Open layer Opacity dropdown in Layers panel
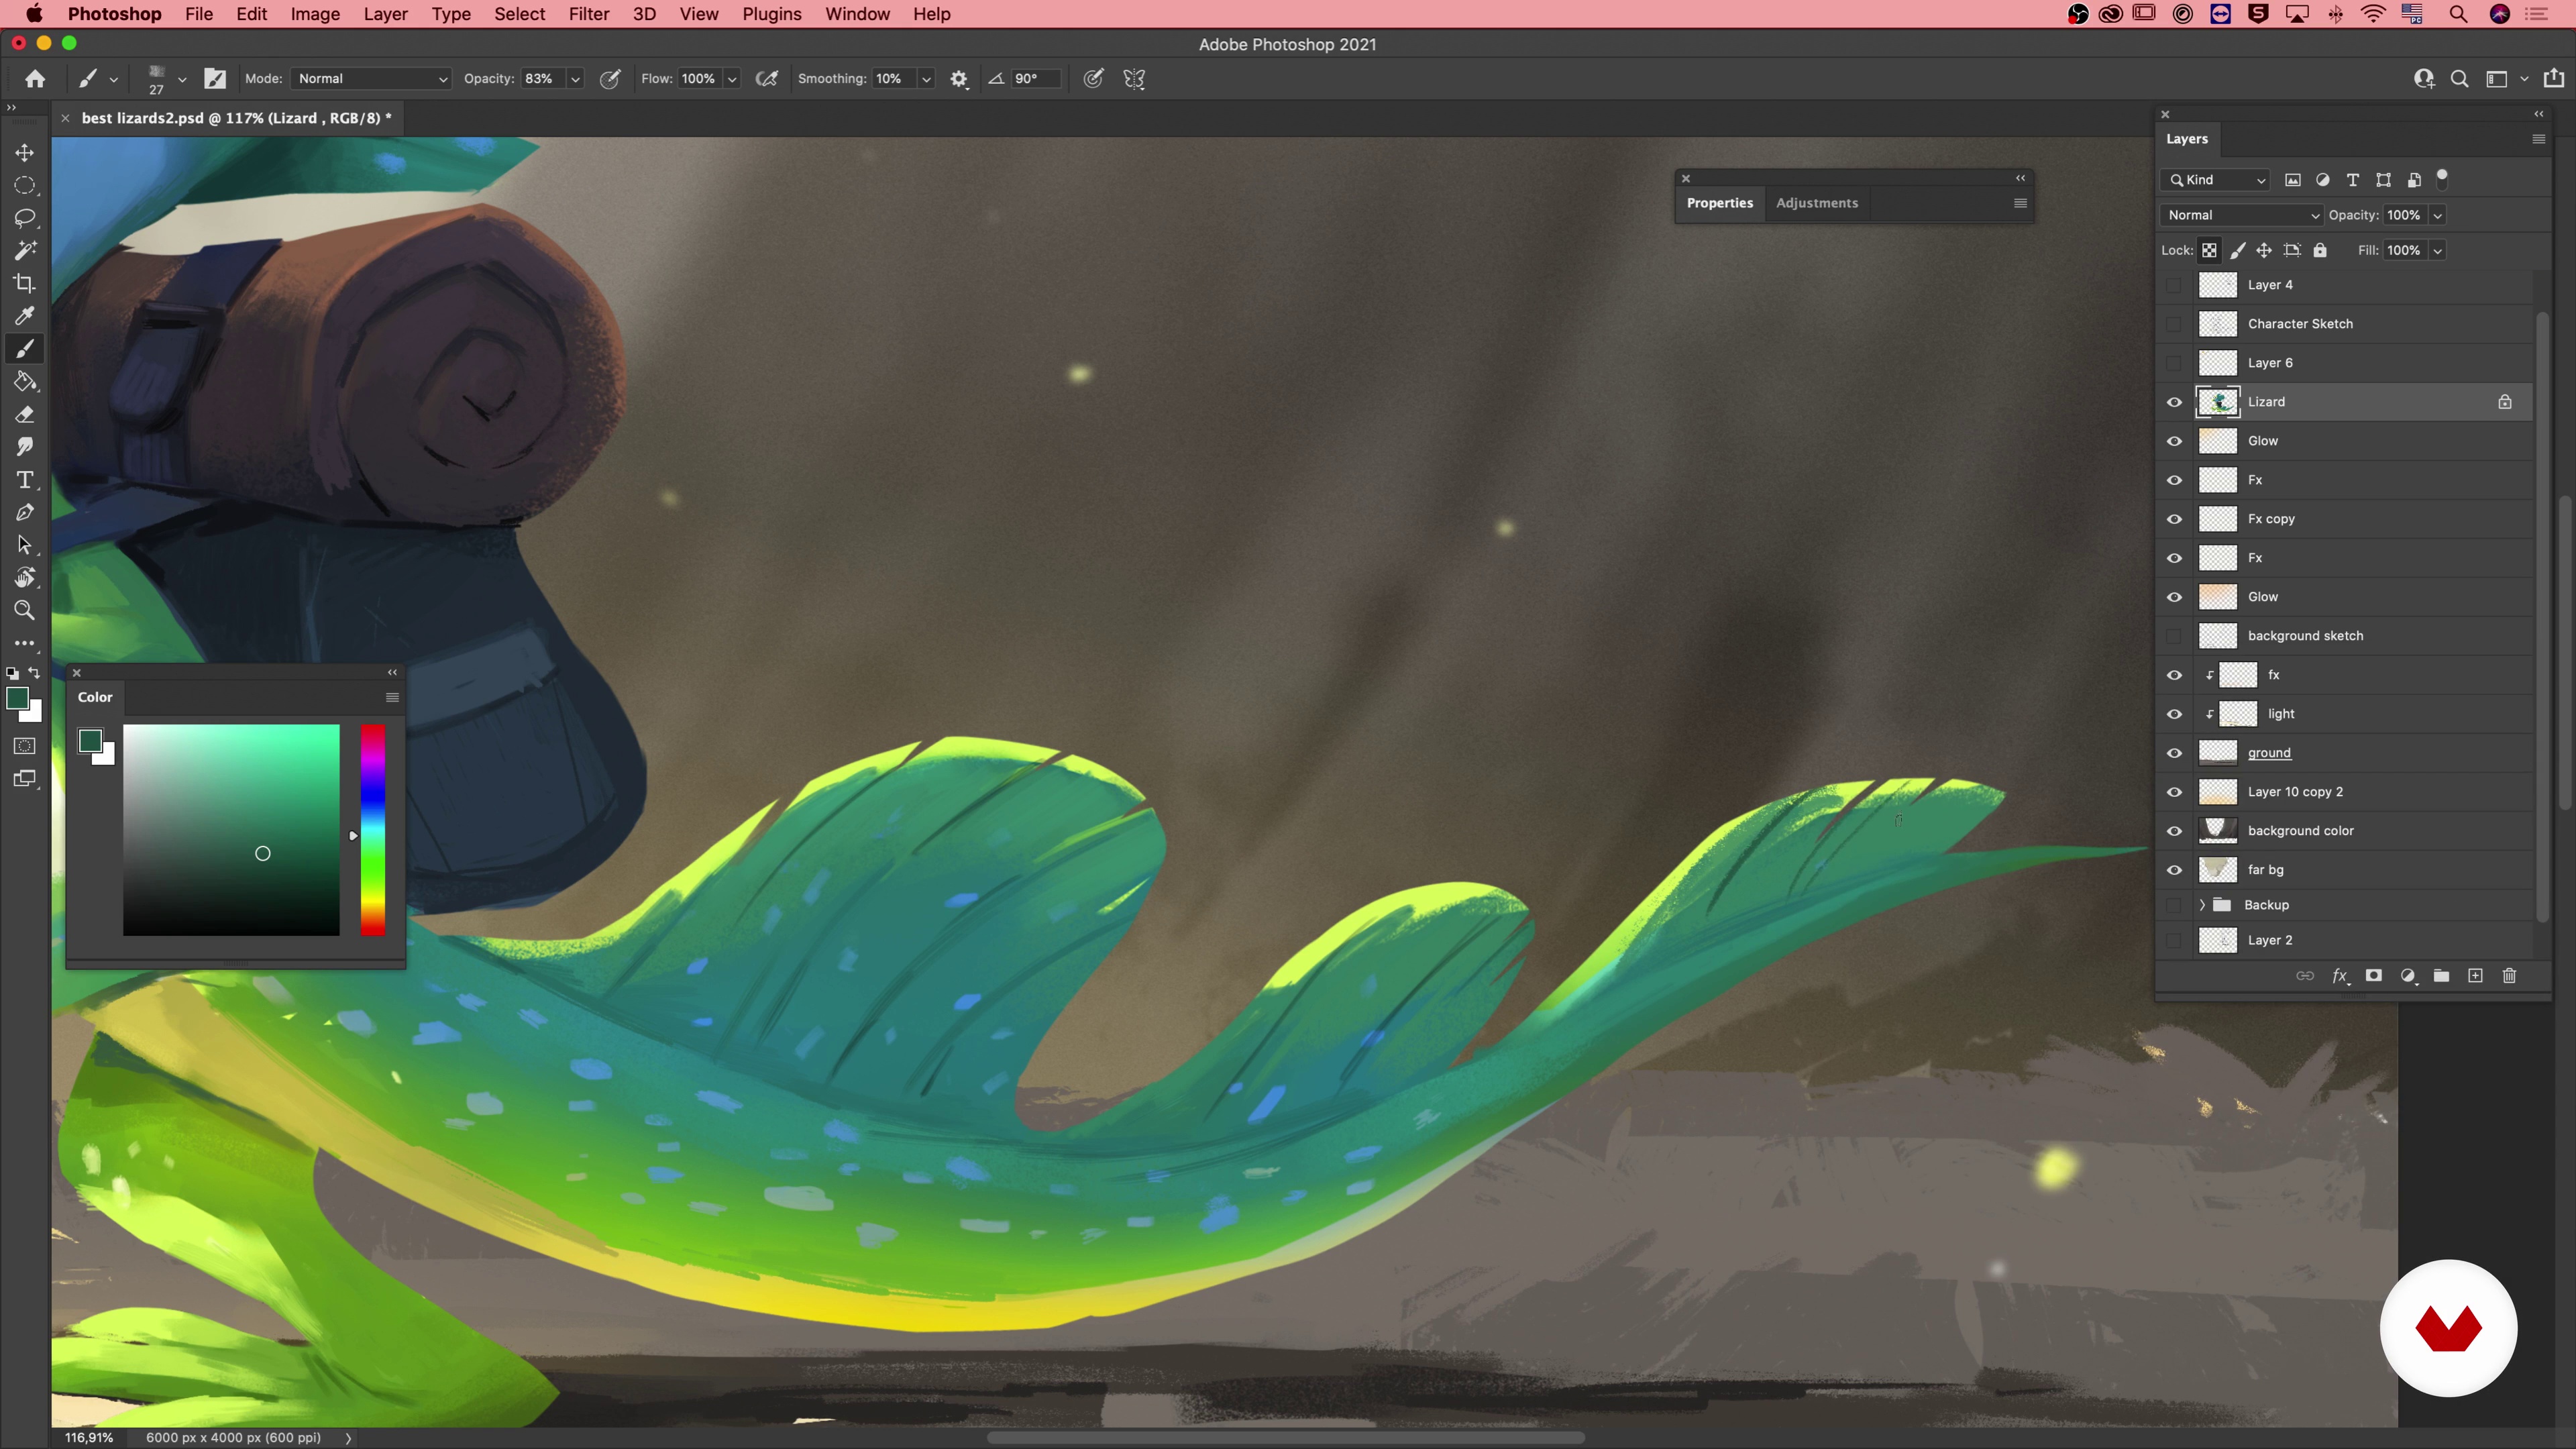The height and width of the screenshot is (1449, 2576). [2437, 215]
